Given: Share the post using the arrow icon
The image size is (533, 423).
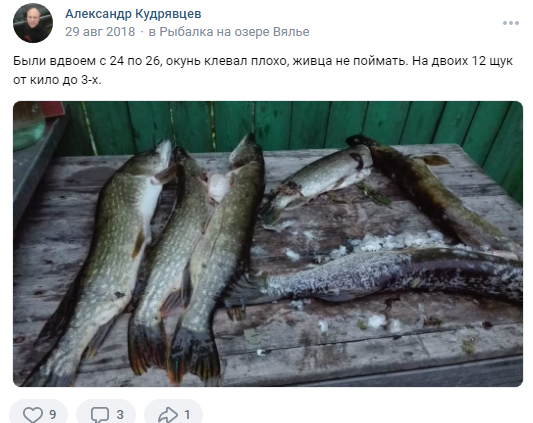Looking at the screenshot, I should coord(168,414).
